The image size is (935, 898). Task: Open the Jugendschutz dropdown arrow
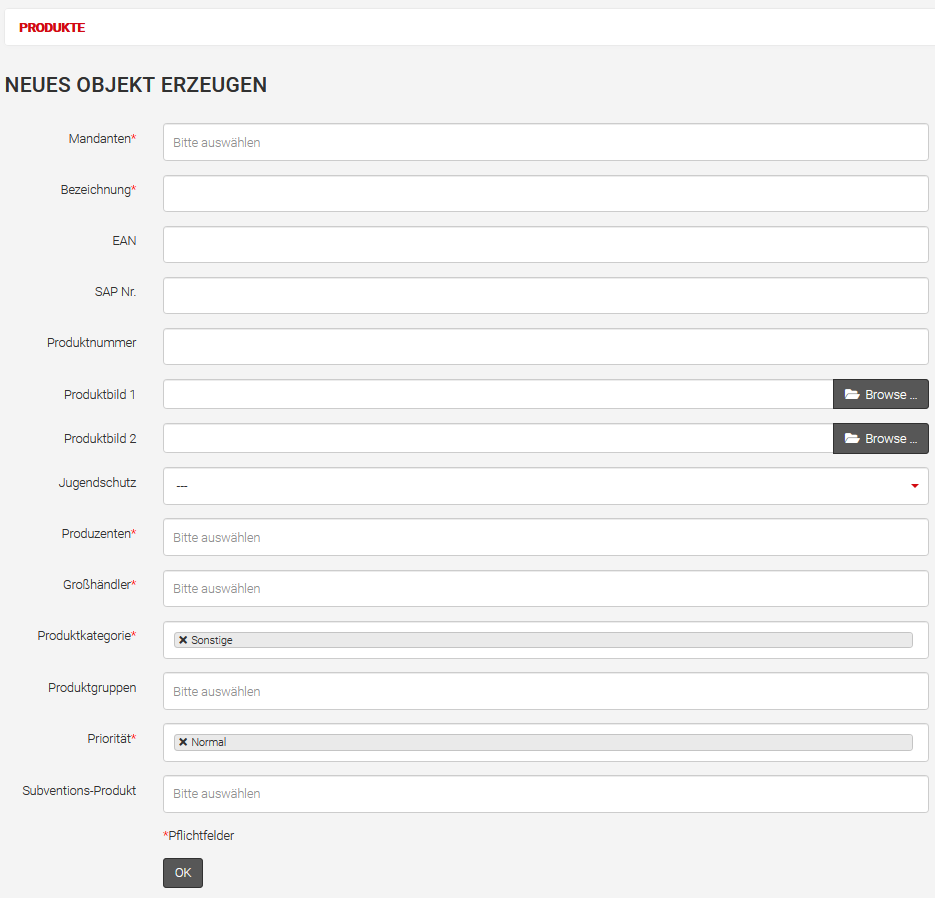pos(914,486)
